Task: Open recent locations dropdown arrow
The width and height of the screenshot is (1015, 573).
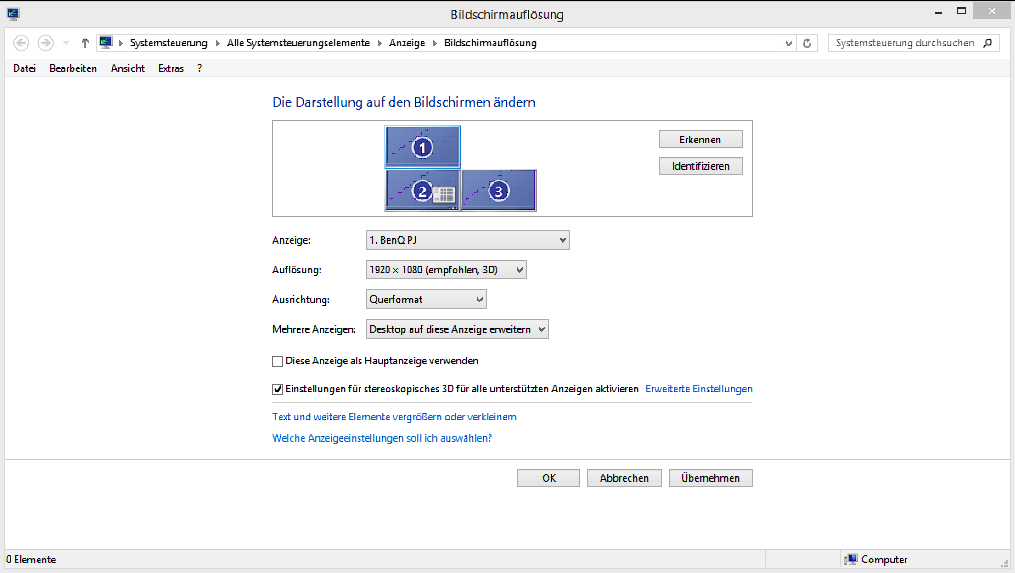Action: click(x=66, y=43)
